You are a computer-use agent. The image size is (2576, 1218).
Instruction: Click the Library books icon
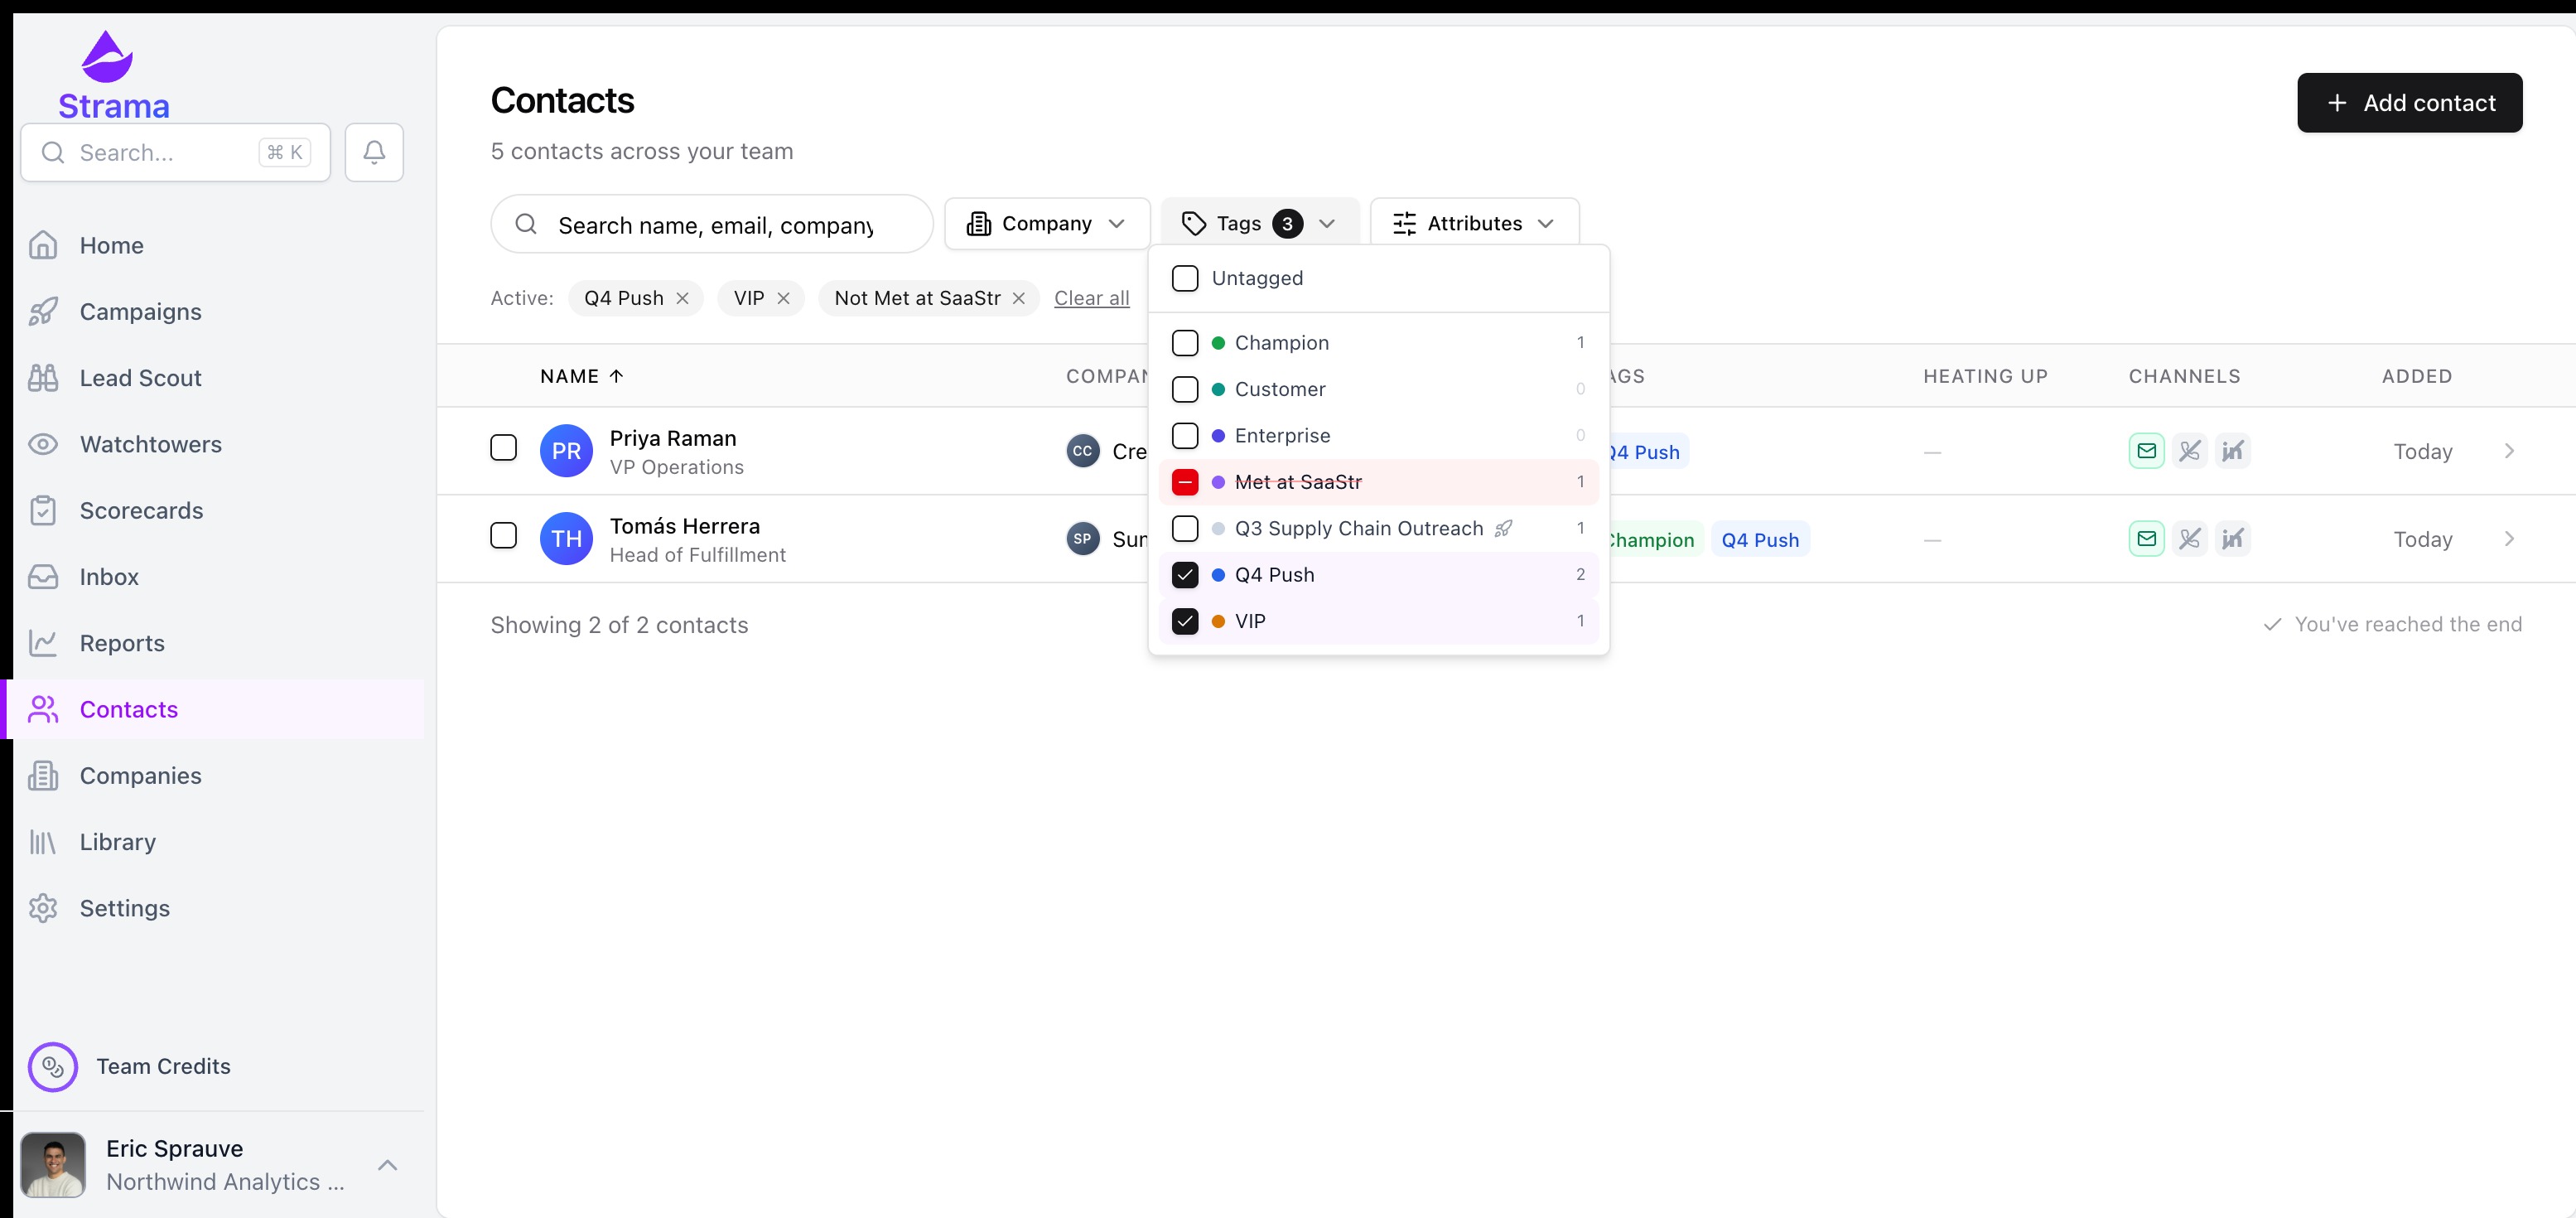coord(43,842)
